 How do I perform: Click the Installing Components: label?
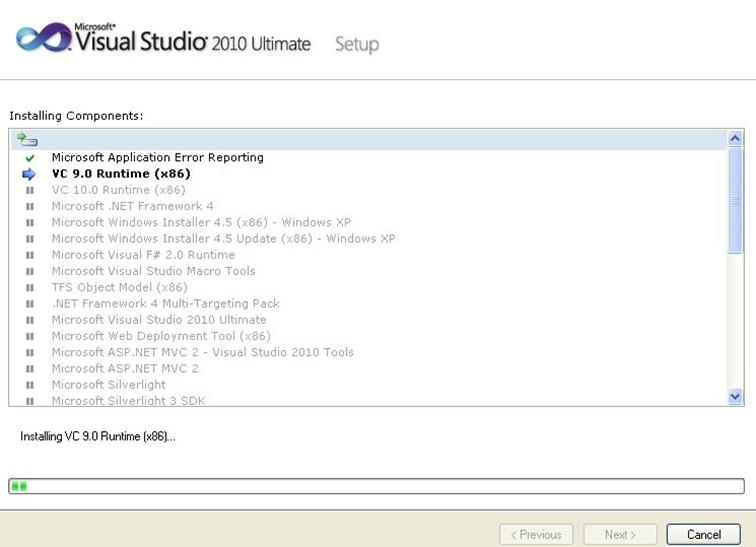click(x=76, y=116)
